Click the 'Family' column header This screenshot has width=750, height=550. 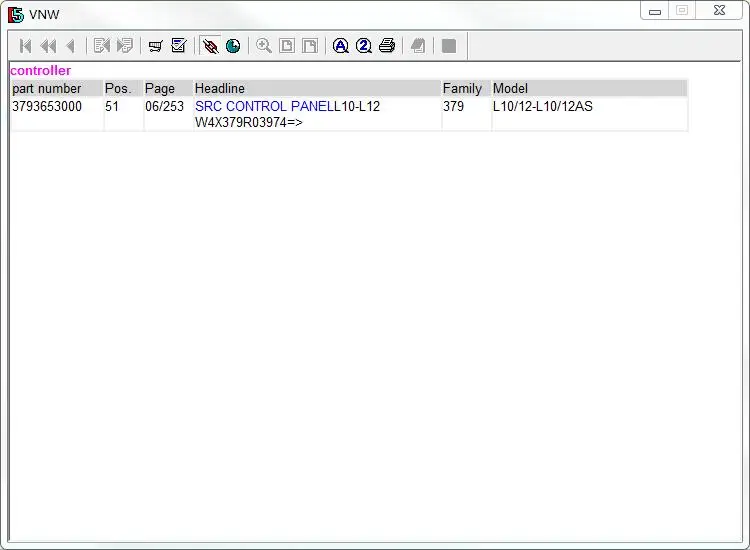click(466, 88)
